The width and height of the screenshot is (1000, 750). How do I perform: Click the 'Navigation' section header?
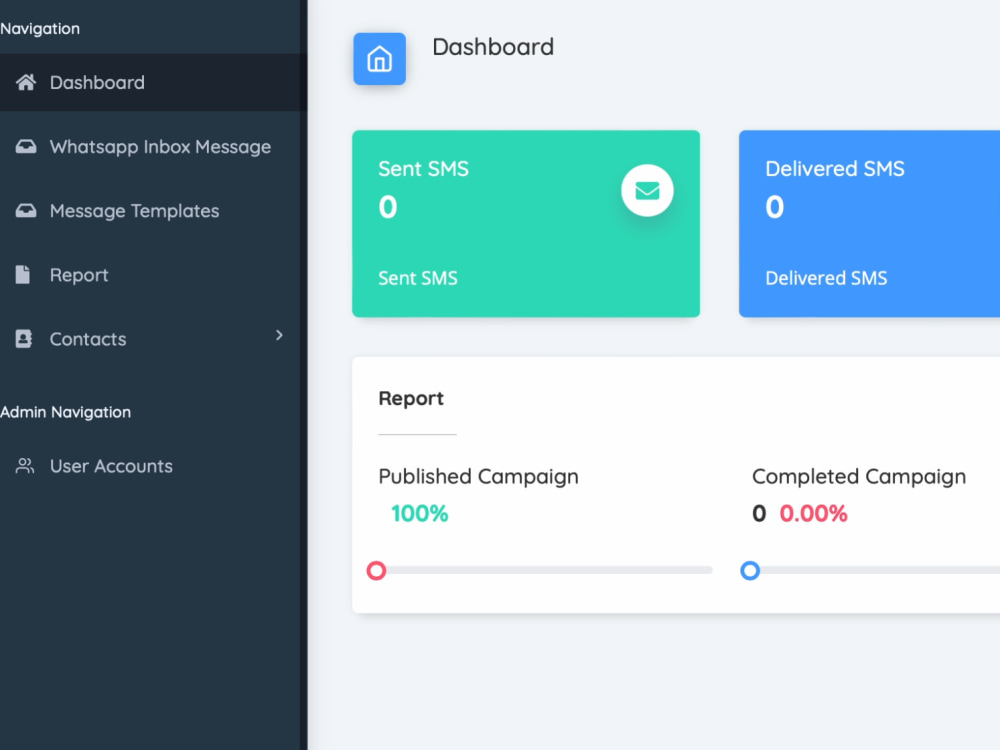point(40,29)
